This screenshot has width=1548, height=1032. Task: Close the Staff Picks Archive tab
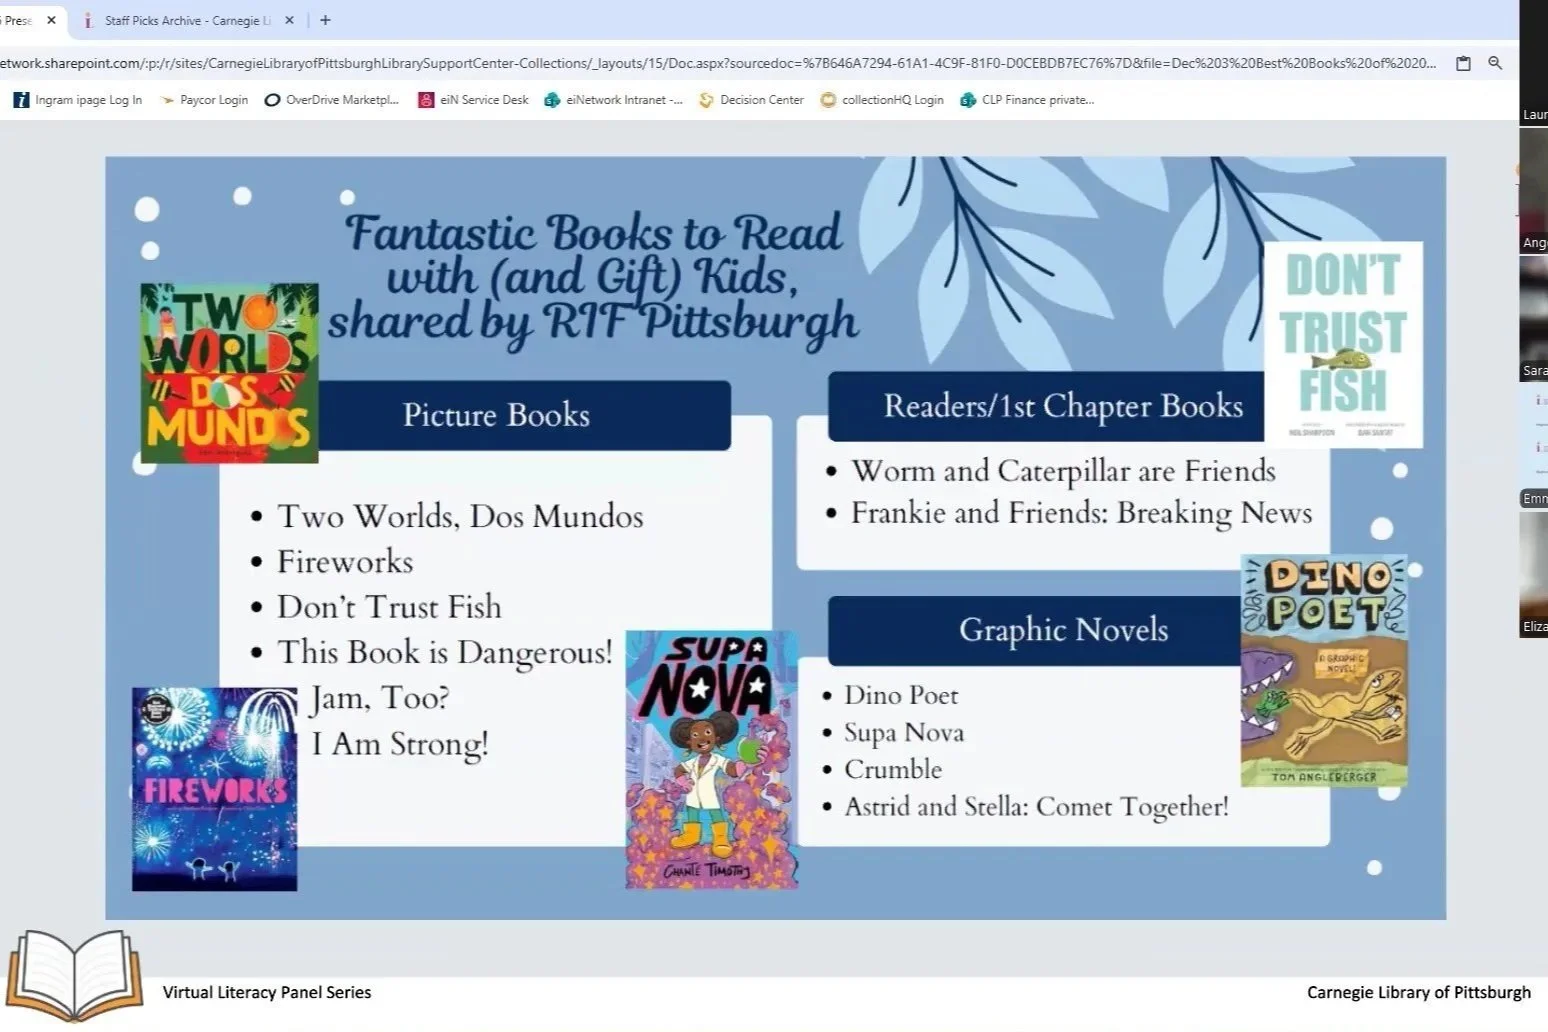[288, 20]
